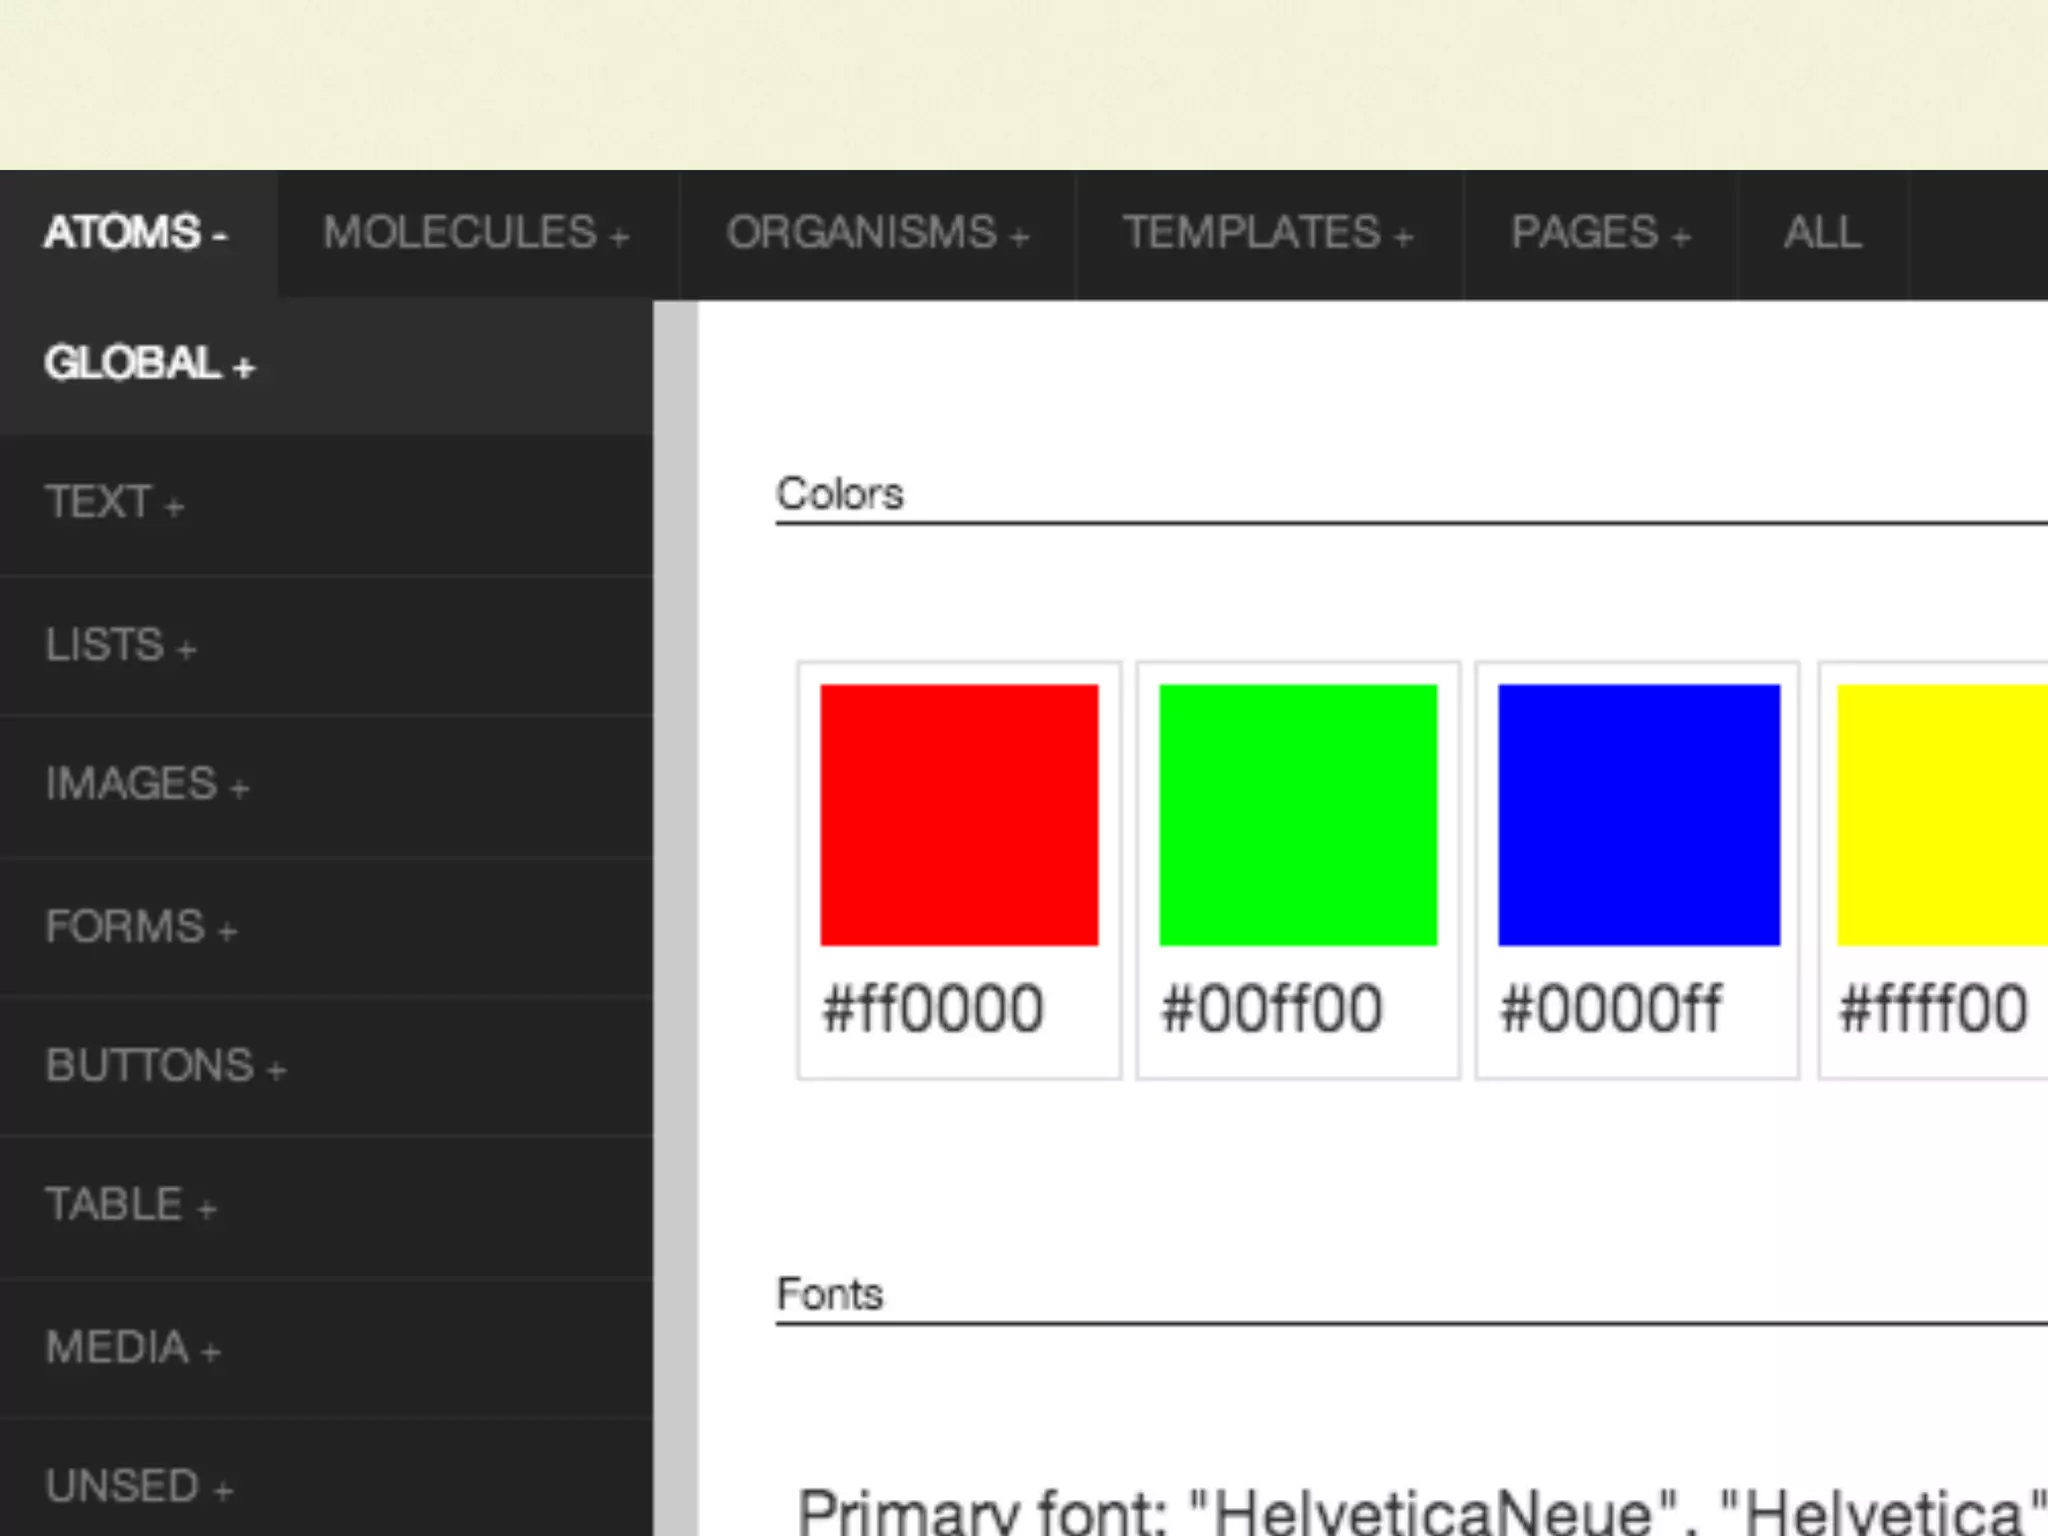
Task: Expand the MOLECULES dropdown
Action: point(476,234)
